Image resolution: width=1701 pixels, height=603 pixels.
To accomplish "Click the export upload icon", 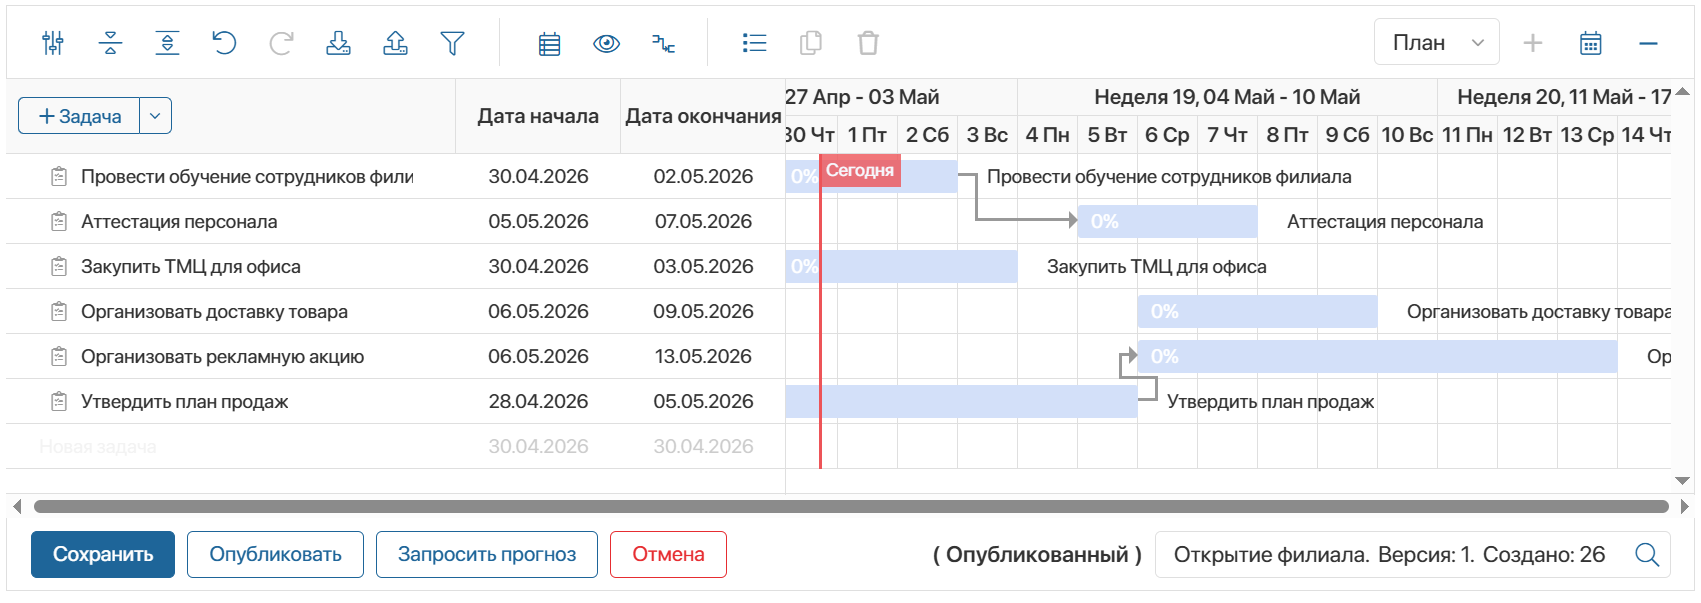I will [x=396, y=43].
